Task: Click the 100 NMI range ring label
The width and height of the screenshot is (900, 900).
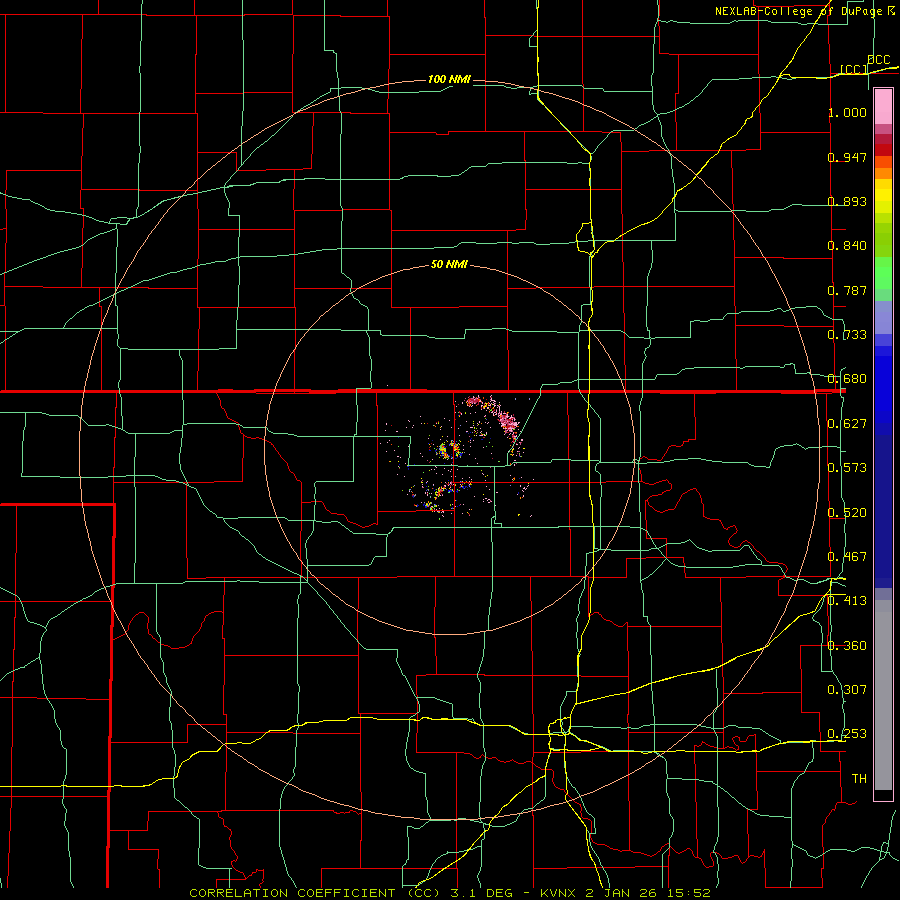Action: [x=449, y=79]
